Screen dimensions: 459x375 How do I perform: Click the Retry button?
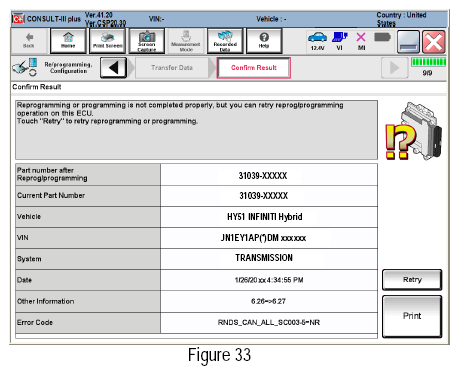412,280
